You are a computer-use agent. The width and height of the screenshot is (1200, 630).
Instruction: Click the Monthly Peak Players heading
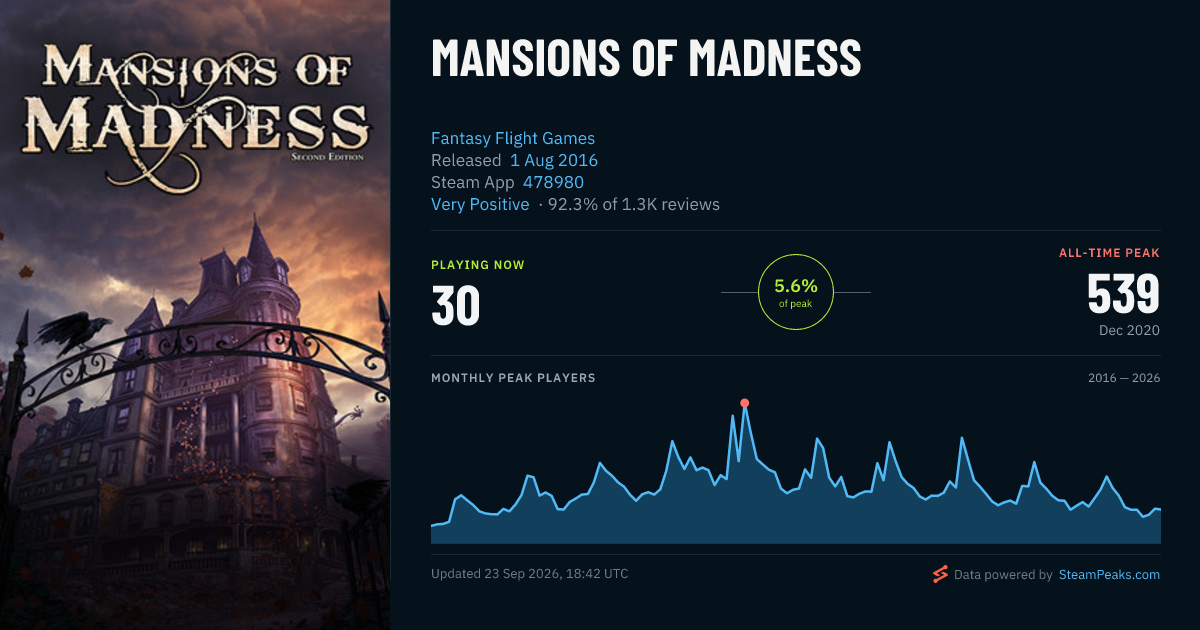(513, 378)
